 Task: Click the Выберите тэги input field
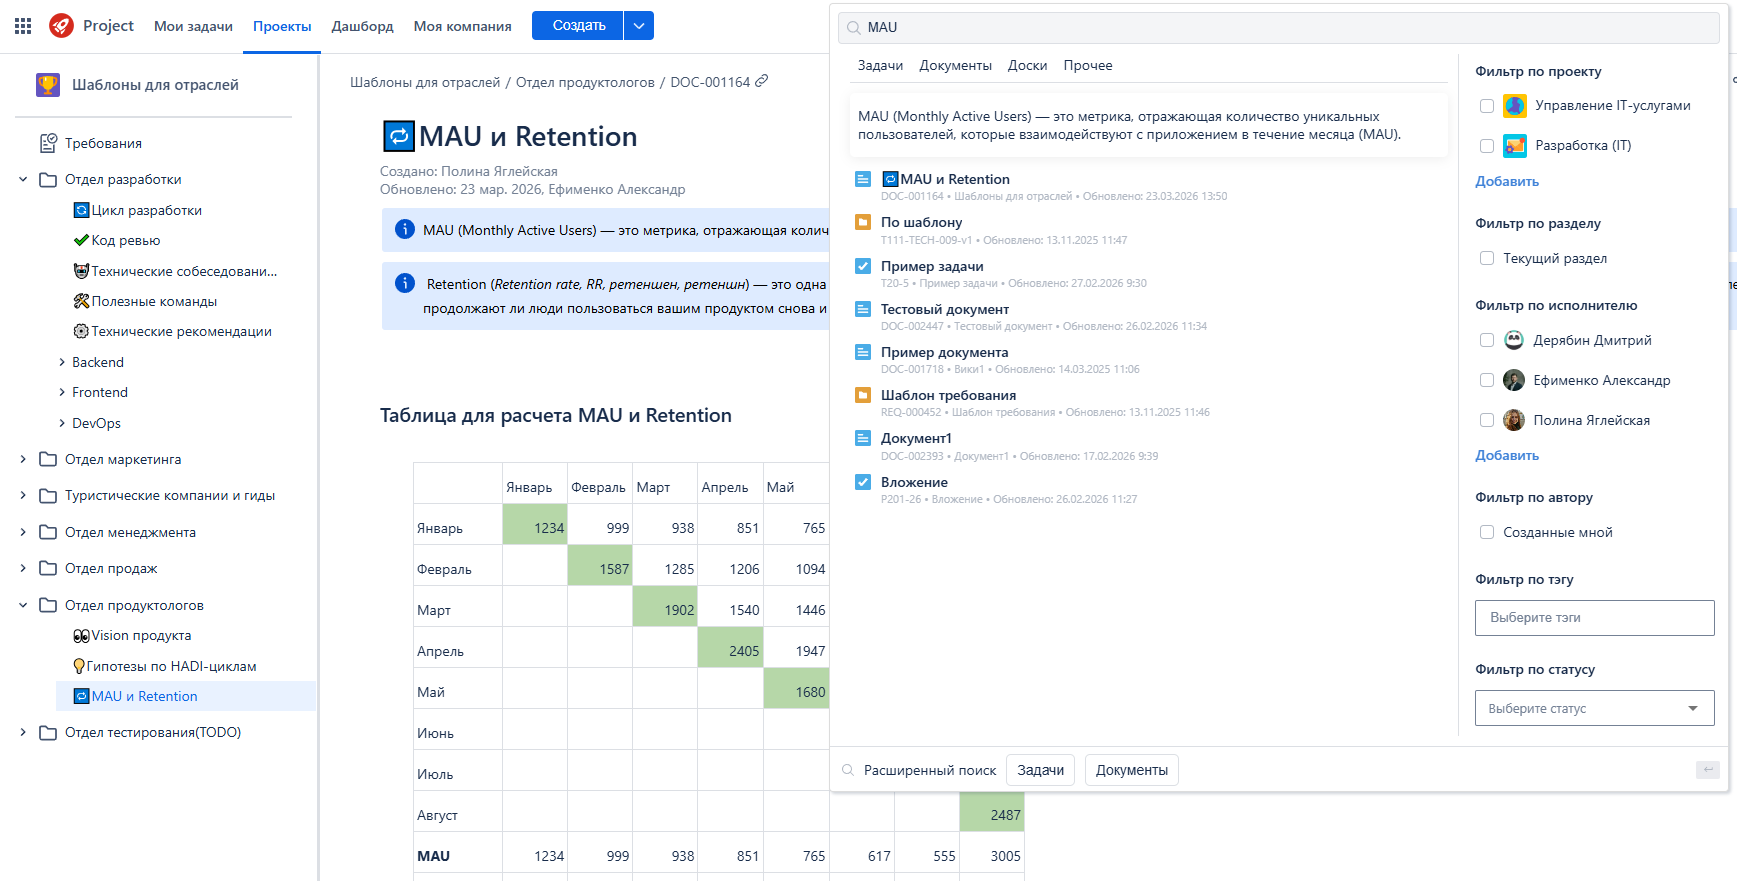click(x=1594, y=618)
